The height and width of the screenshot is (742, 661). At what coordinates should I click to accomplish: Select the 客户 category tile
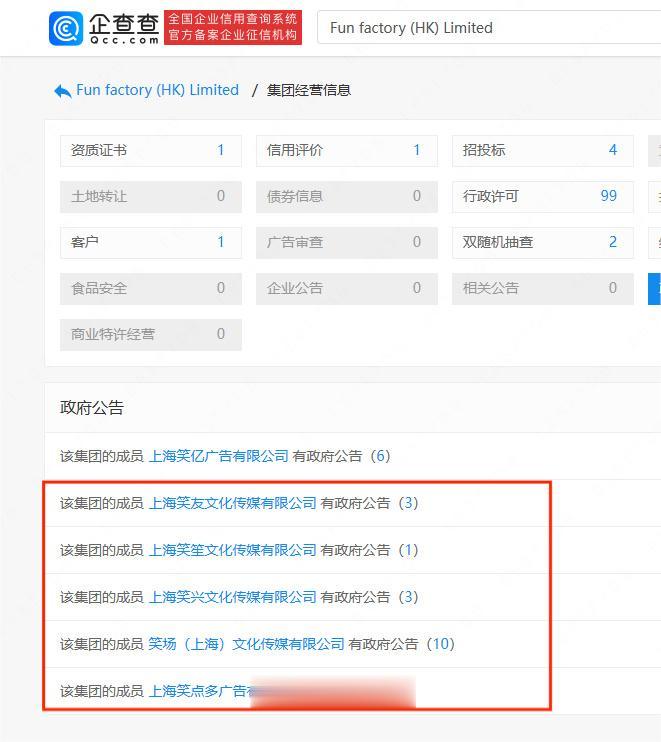(151, 242)
